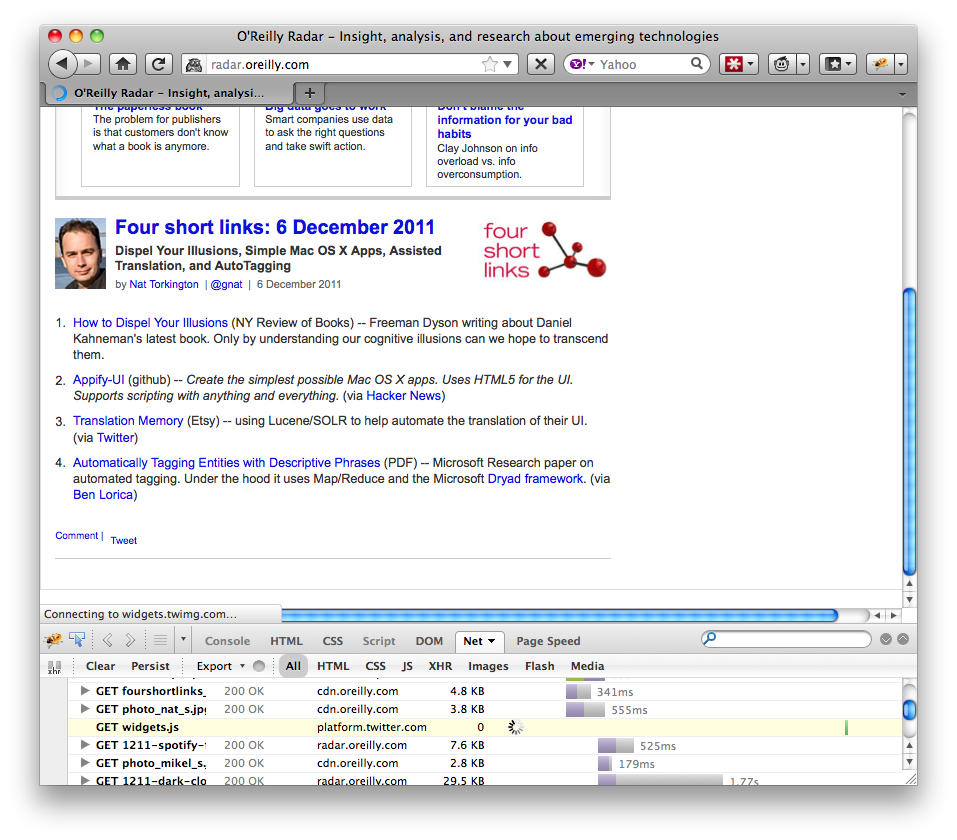Click the Firebug panel history back arrow
The height and width of the screenshot is (840, 957).
point(108,640)
